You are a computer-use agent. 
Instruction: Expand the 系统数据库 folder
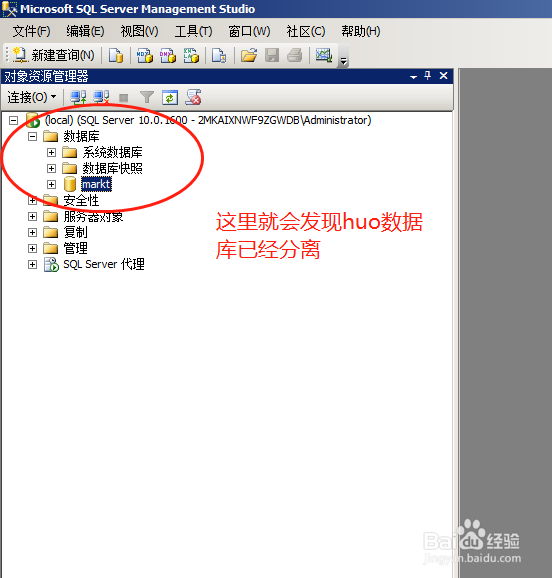pyautogui.click(x=51, y=152)
